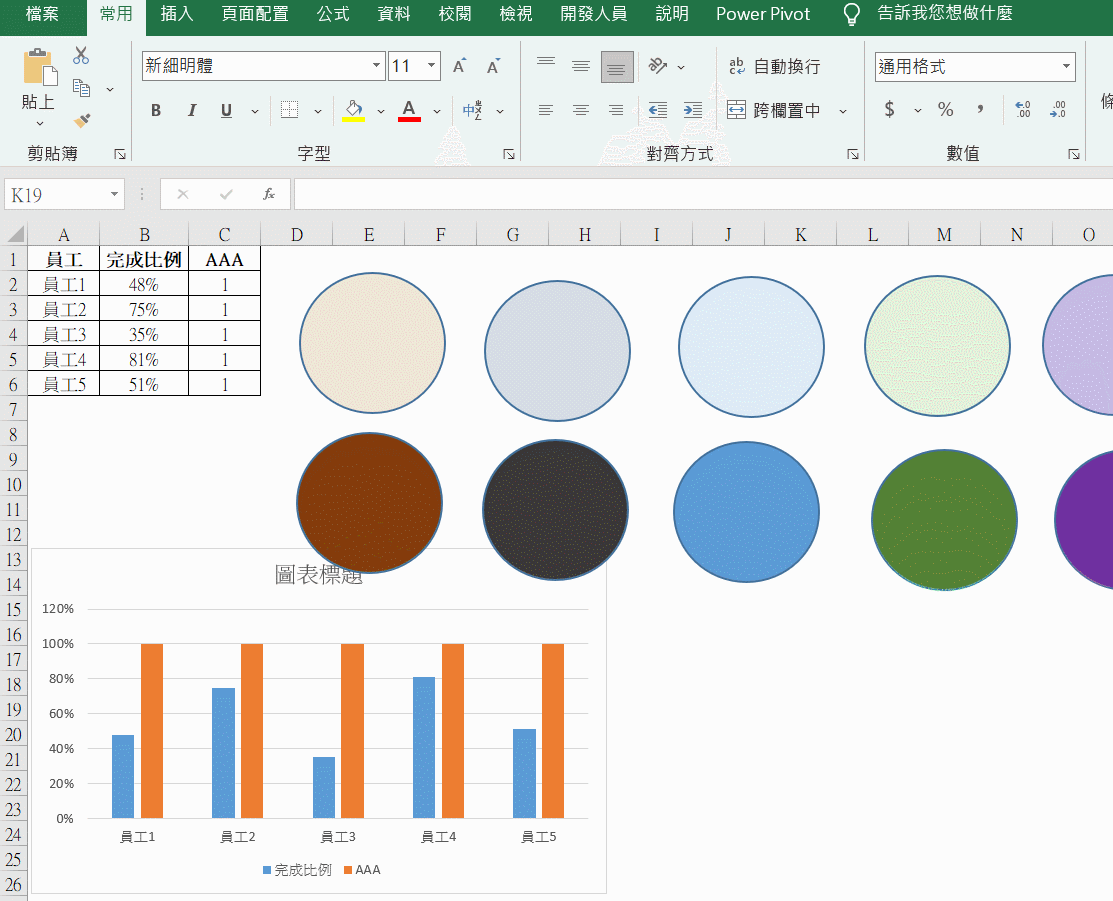Increase indent in the alignment group

pyautogui.click(x=693, y=110)
